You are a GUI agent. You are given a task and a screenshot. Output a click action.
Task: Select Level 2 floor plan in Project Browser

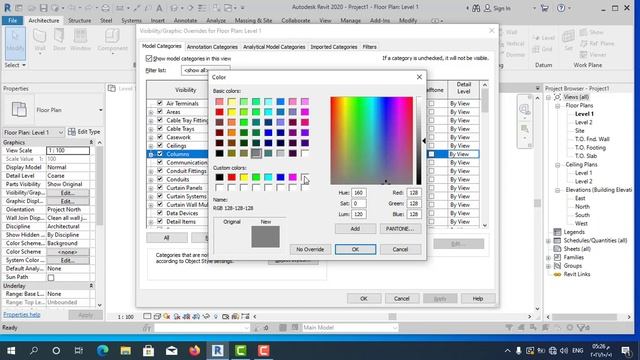pyautogui.click(x=583, y=122)
